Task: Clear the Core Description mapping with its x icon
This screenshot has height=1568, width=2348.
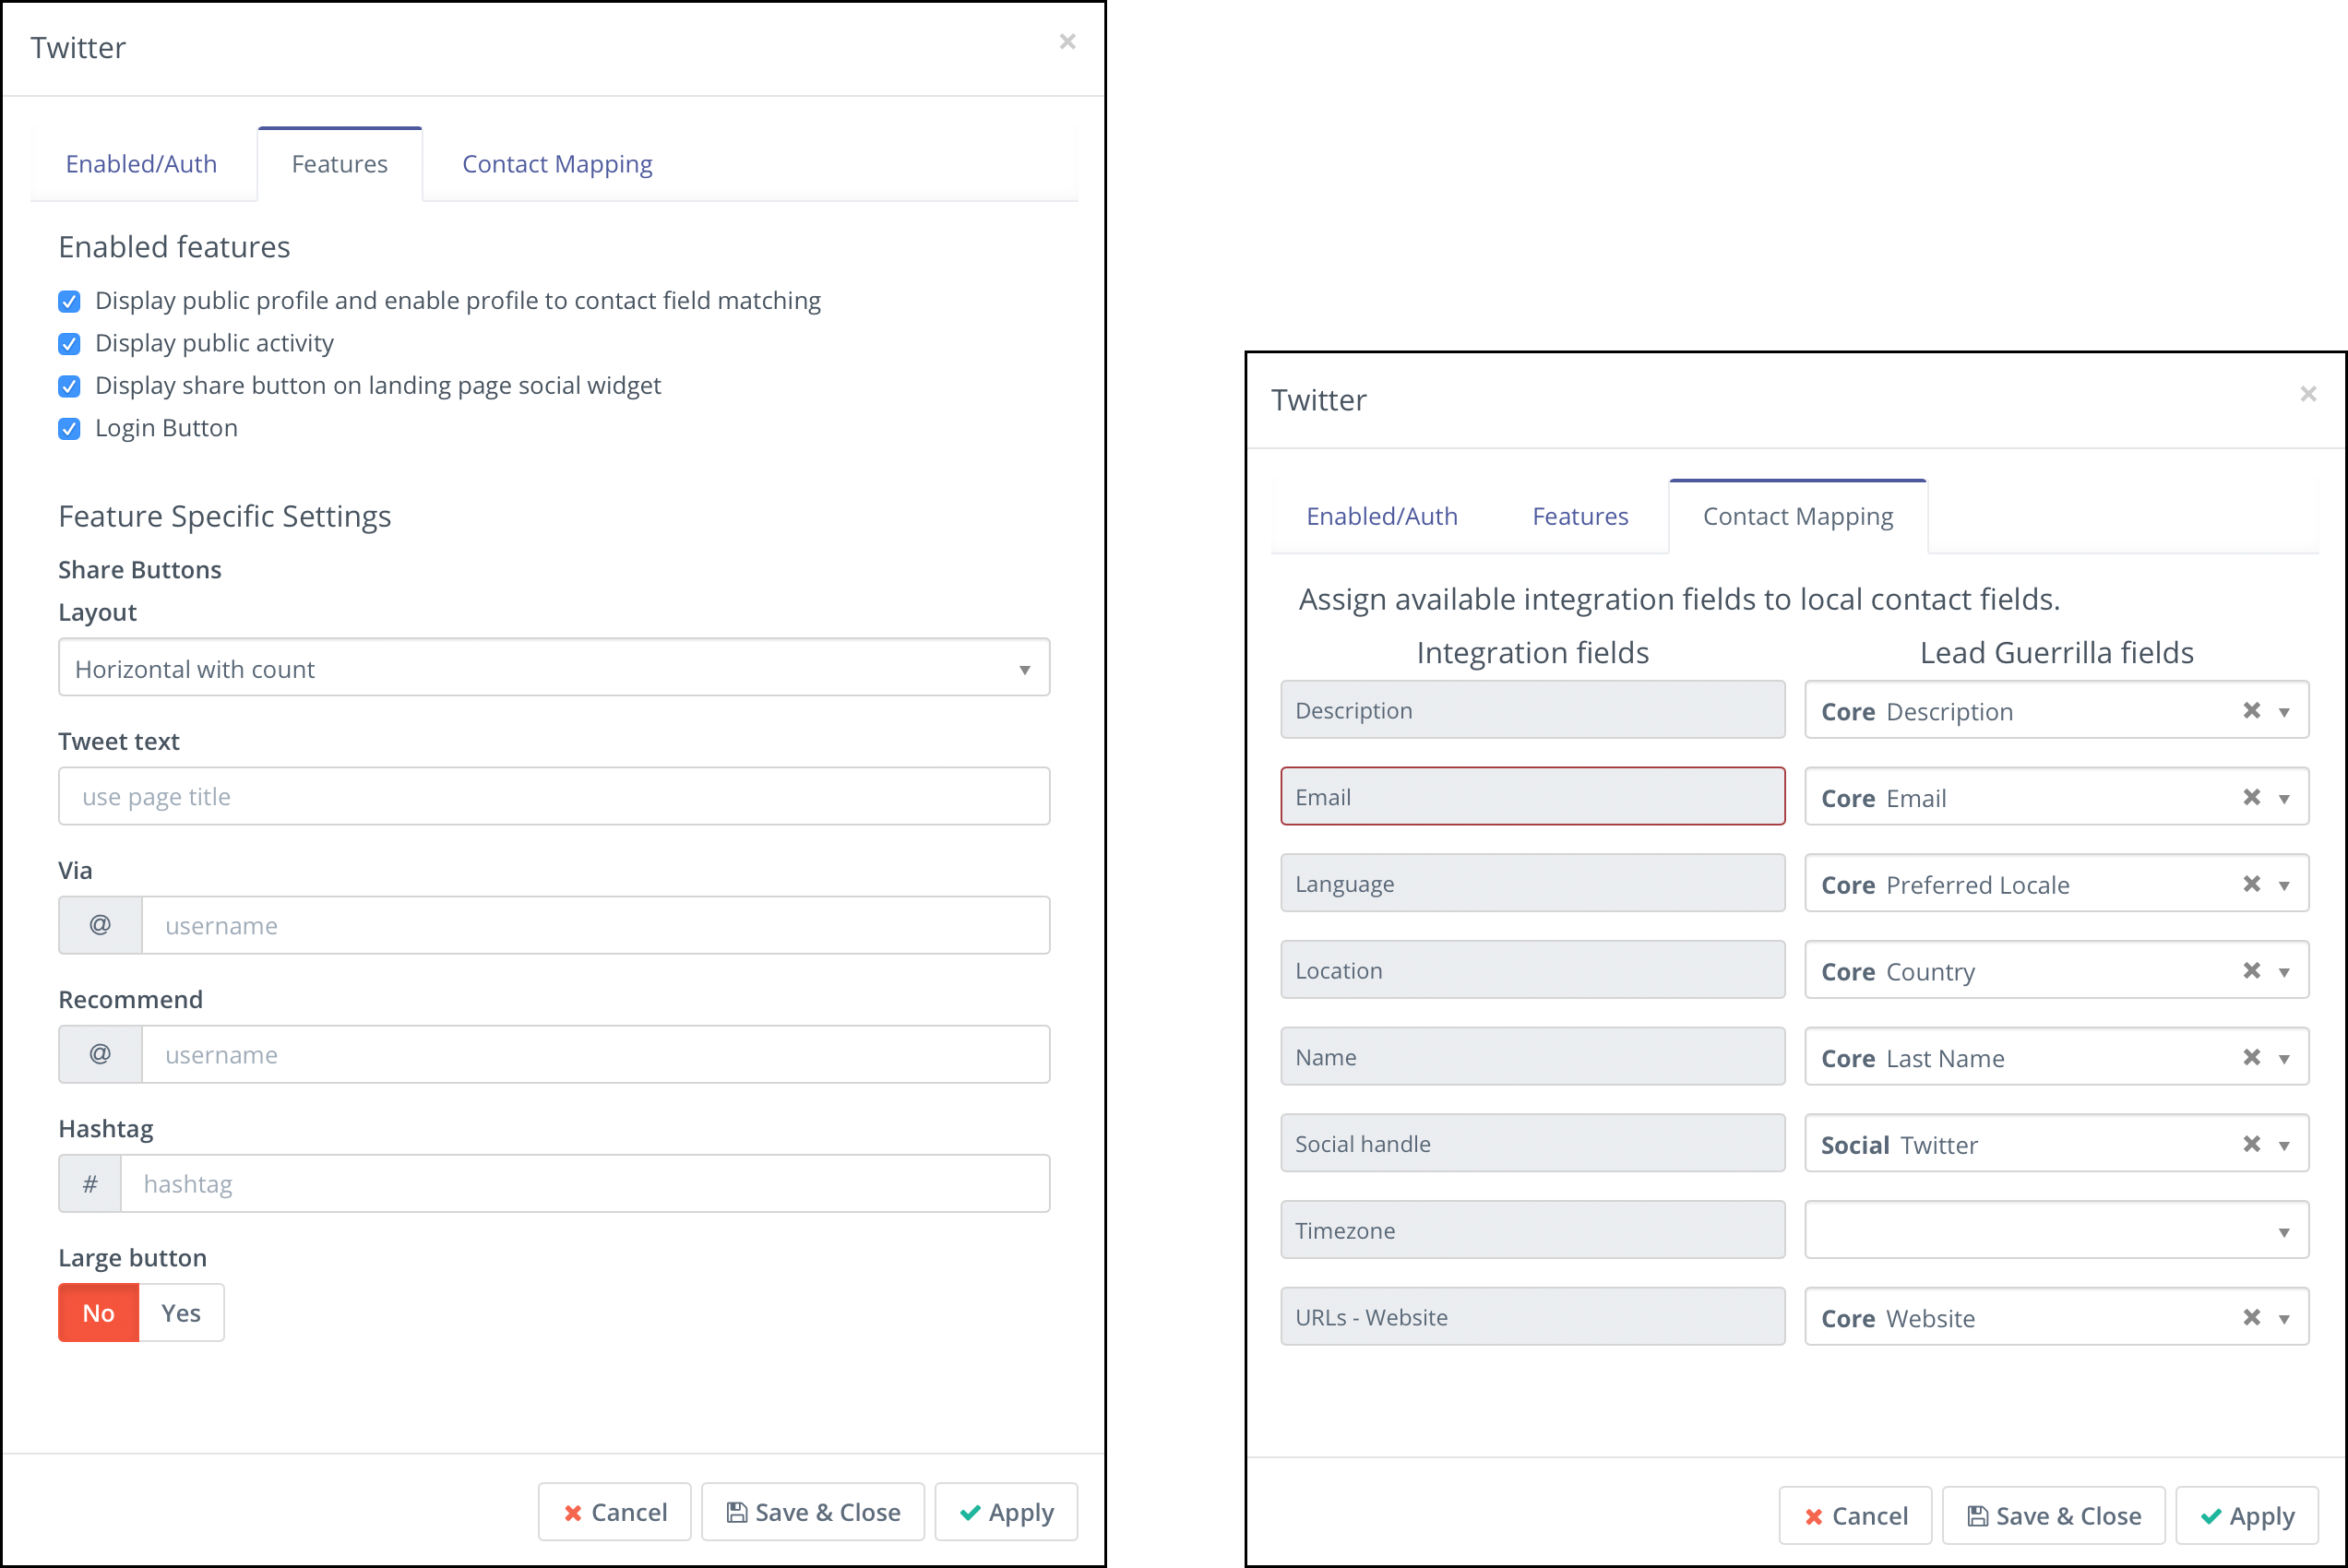Action: (2251, 710)
